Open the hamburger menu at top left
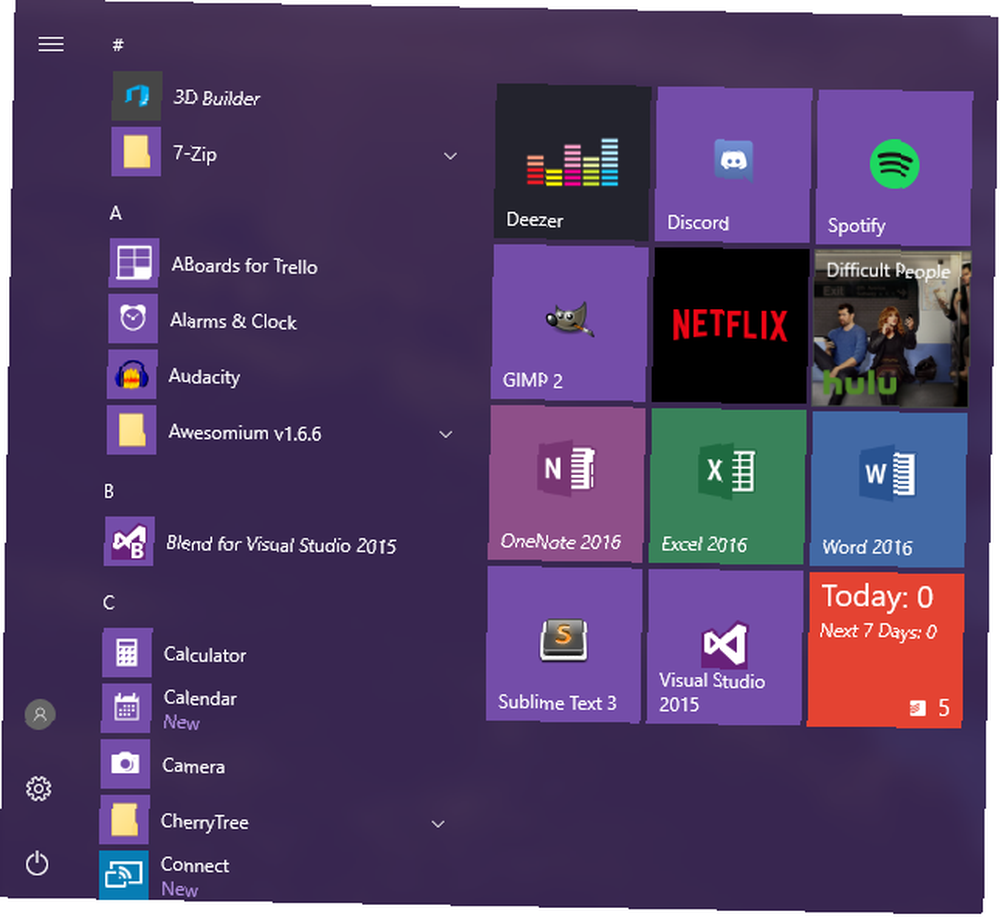The width and height of the screenshot is (1000, 917). [x=51, y=44]
